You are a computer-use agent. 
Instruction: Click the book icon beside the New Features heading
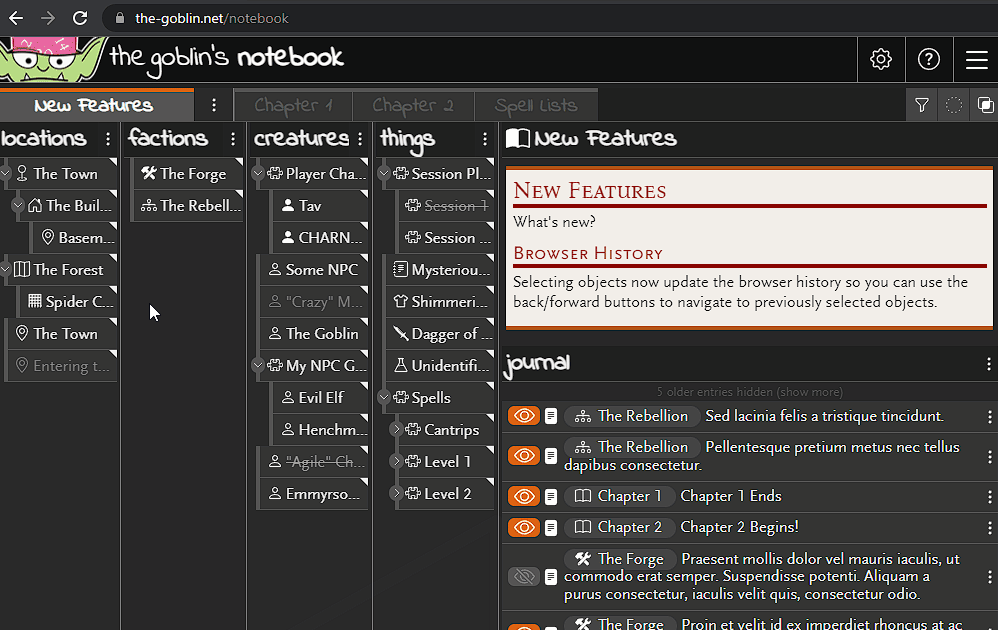(517, 138)
